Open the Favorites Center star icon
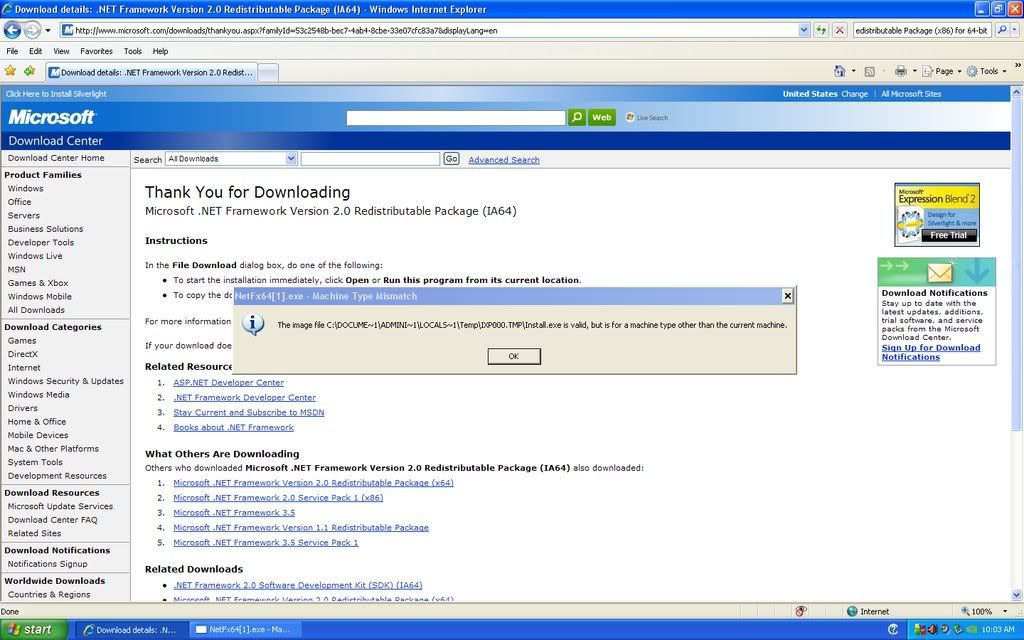Image resolution: width=1024 pixels, height=640 pixels. pyautogui.click(x=10, y=71)
